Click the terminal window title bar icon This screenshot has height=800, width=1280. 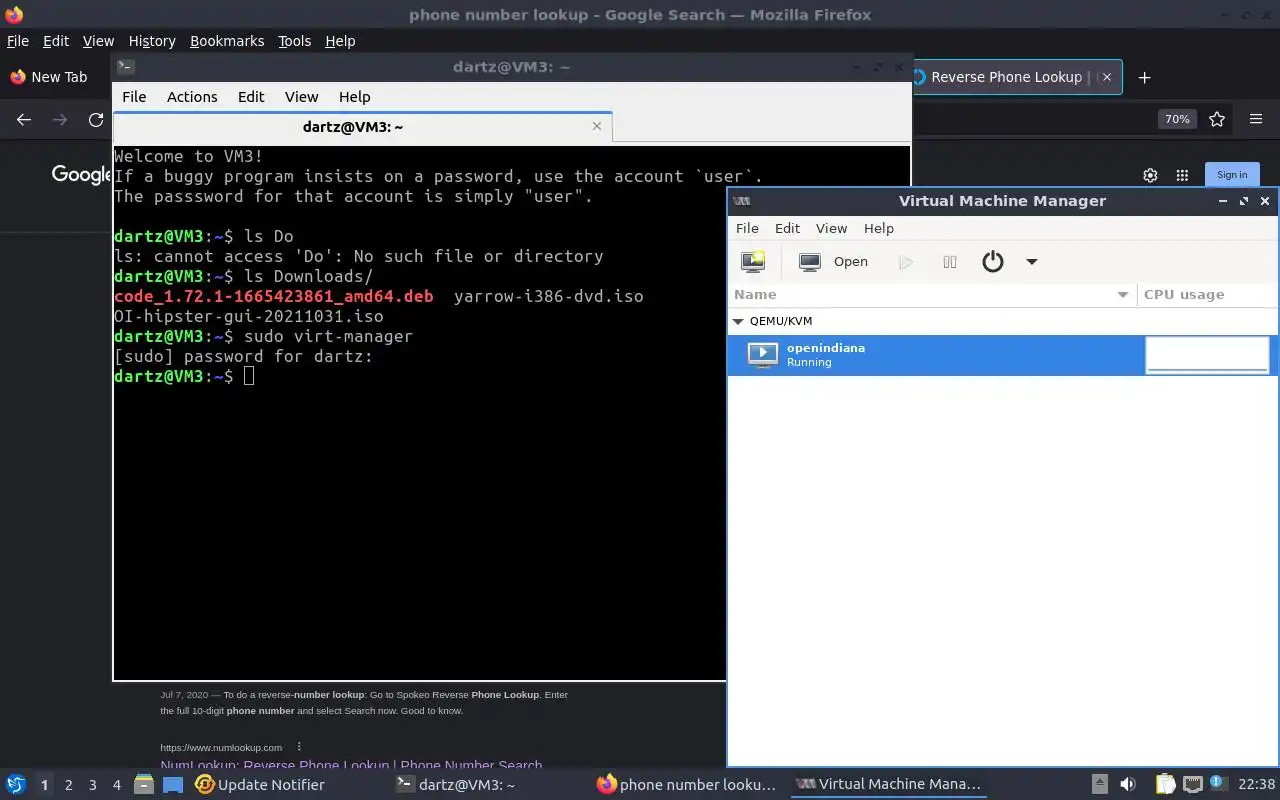[125, 67]
